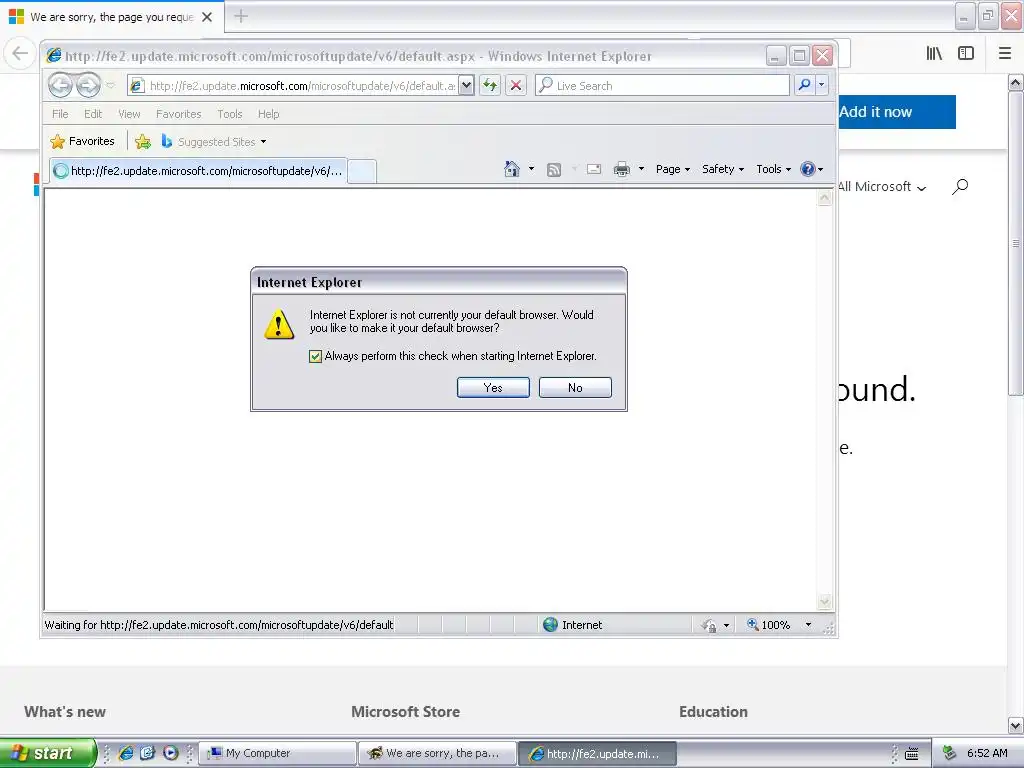Open the command bar Tools dropdown
Screen dimensions: 1024x768
pos(774,169)
